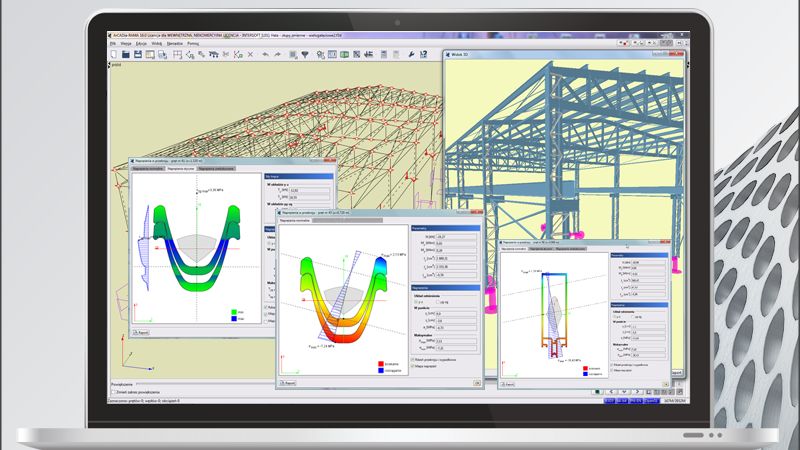Image resolution: width=800 pixels, height=450 pixels.
Task: Click σmin [MPa] field in middle dialog
Action: point(456,348)
